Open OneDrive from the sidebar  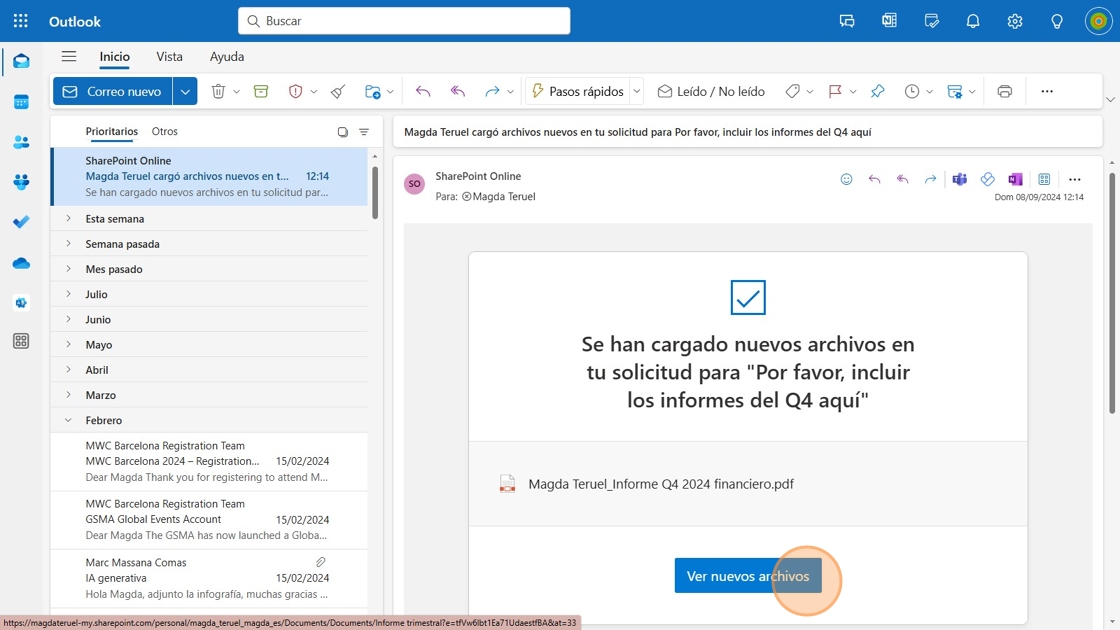point(21,263)
